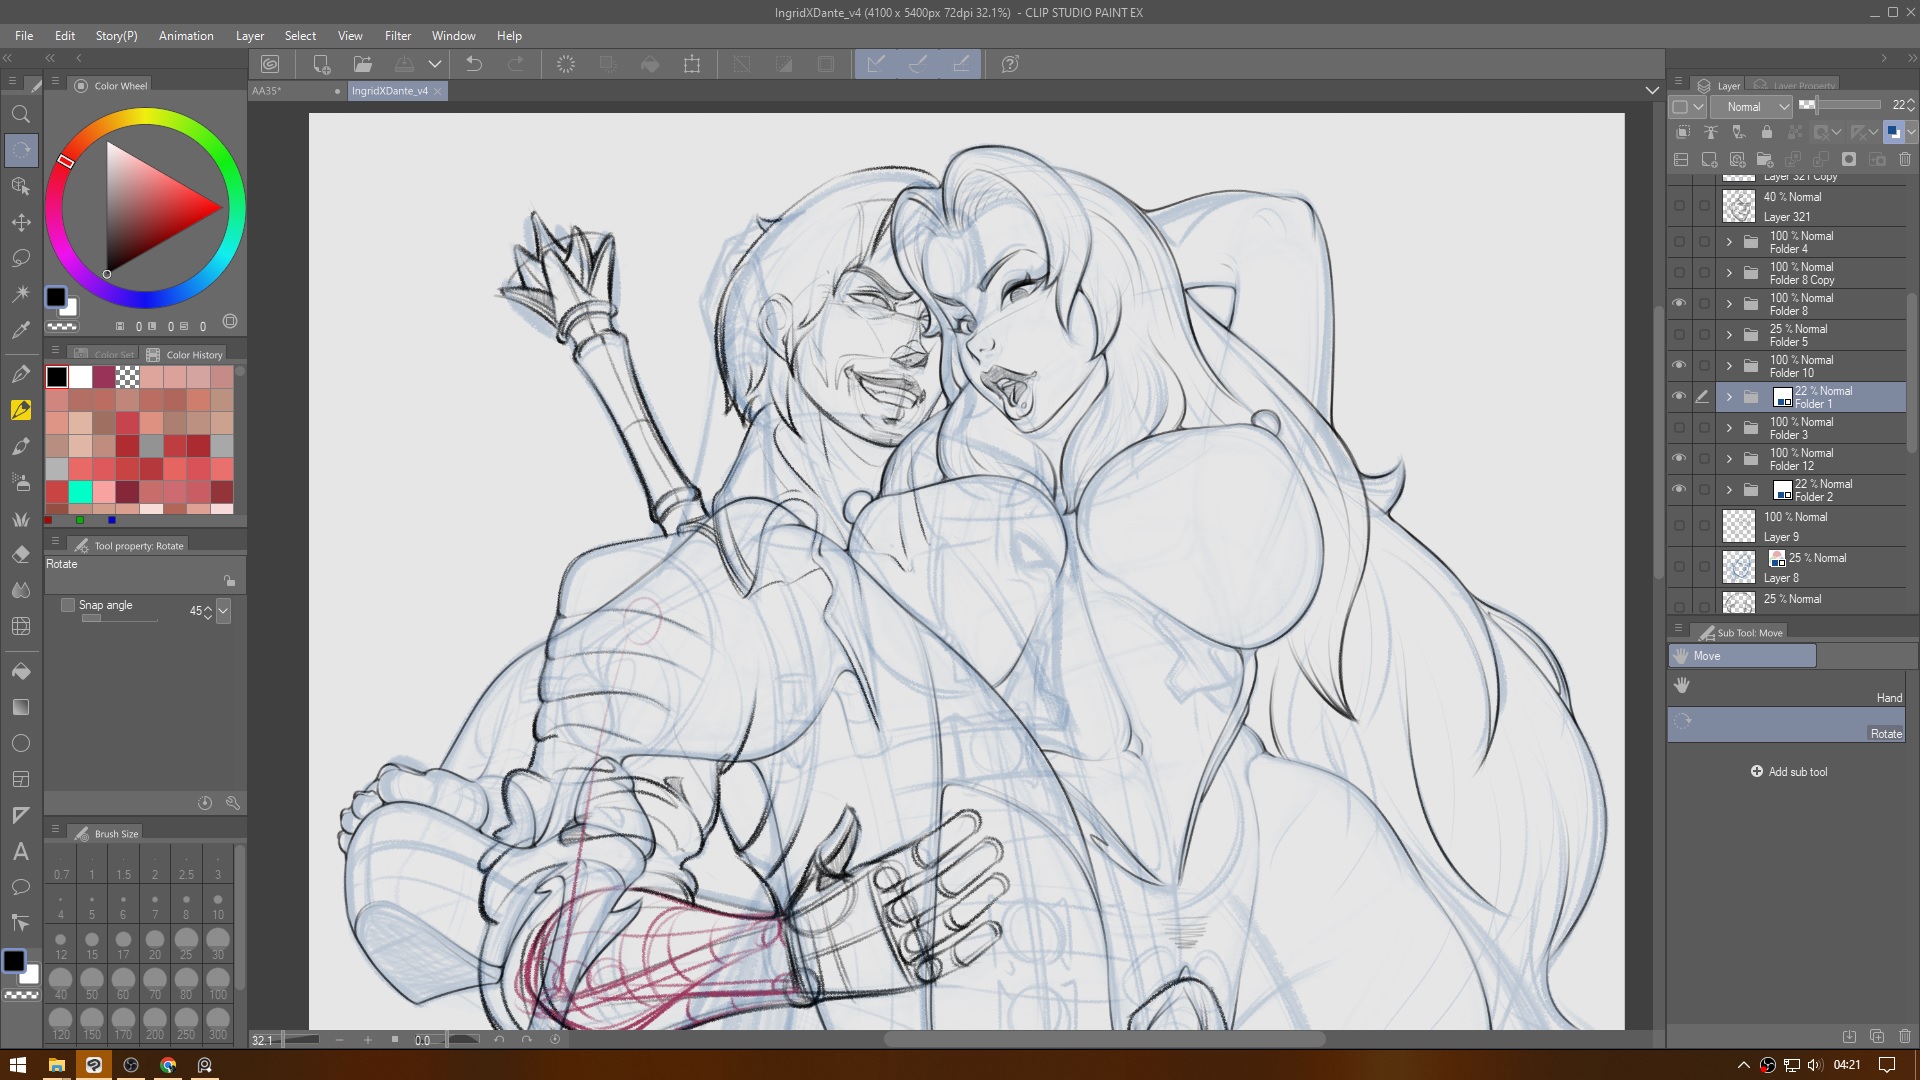Select the Gradient tool
Image resolution: width=1920 pixels, height=1080 pixels.
[21, 707]
